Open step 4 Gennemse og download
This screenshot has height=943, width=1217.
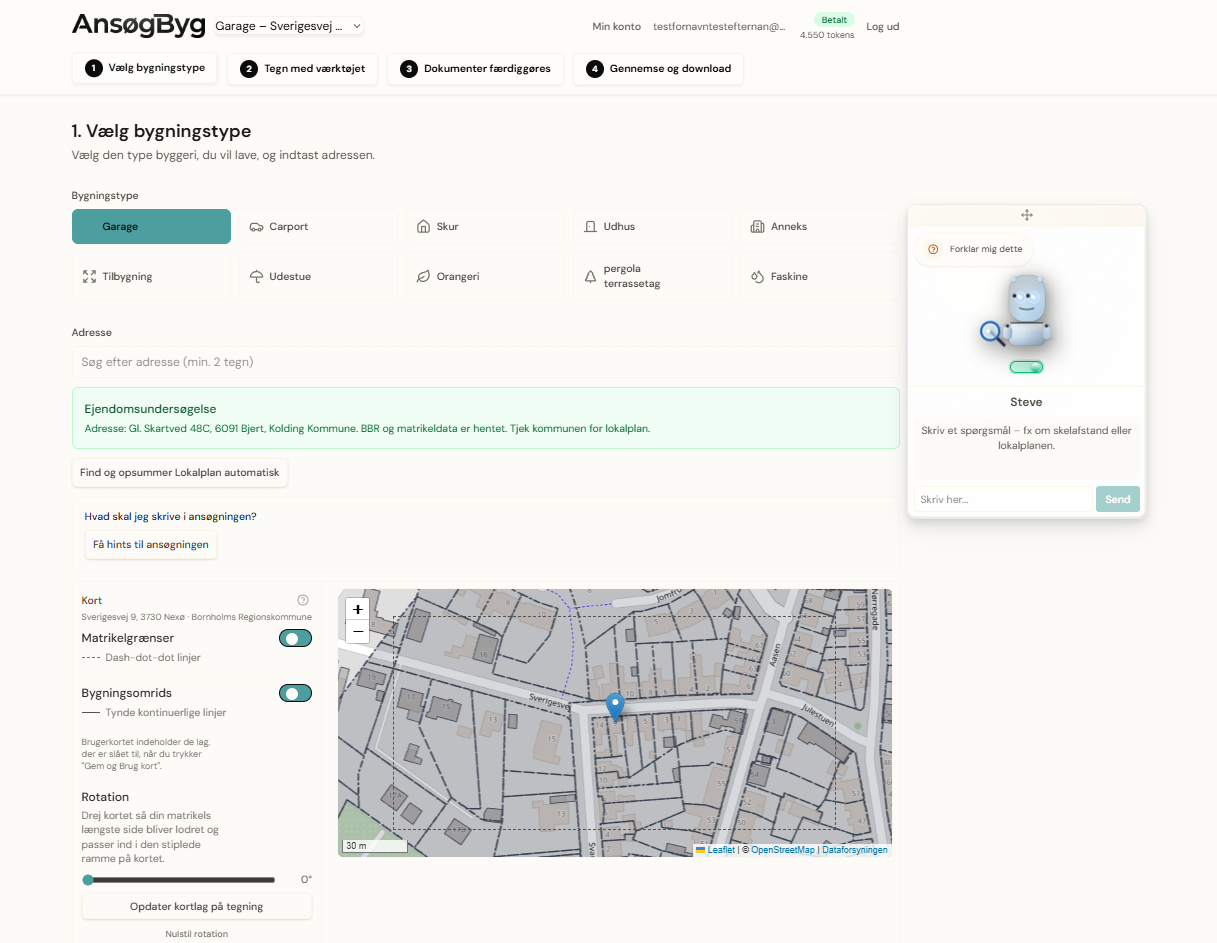pos(658,69)
